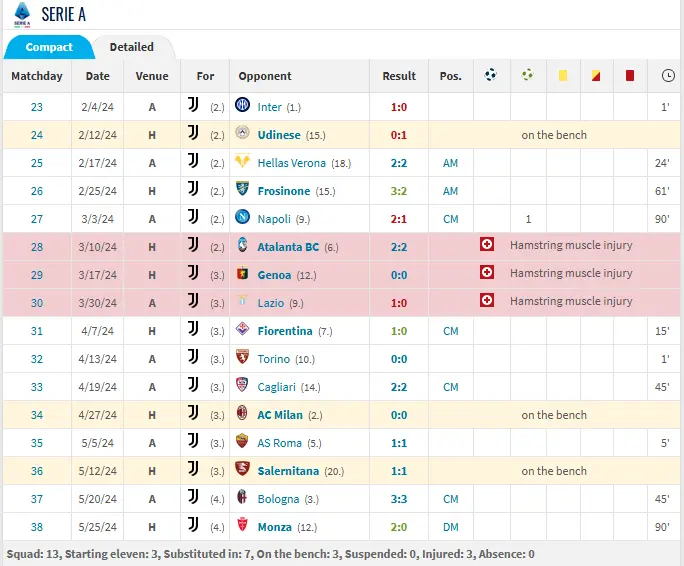This screenshot has height=566, width=684.
Task: Click the yellow card column icon
Action: click(562, 76)
